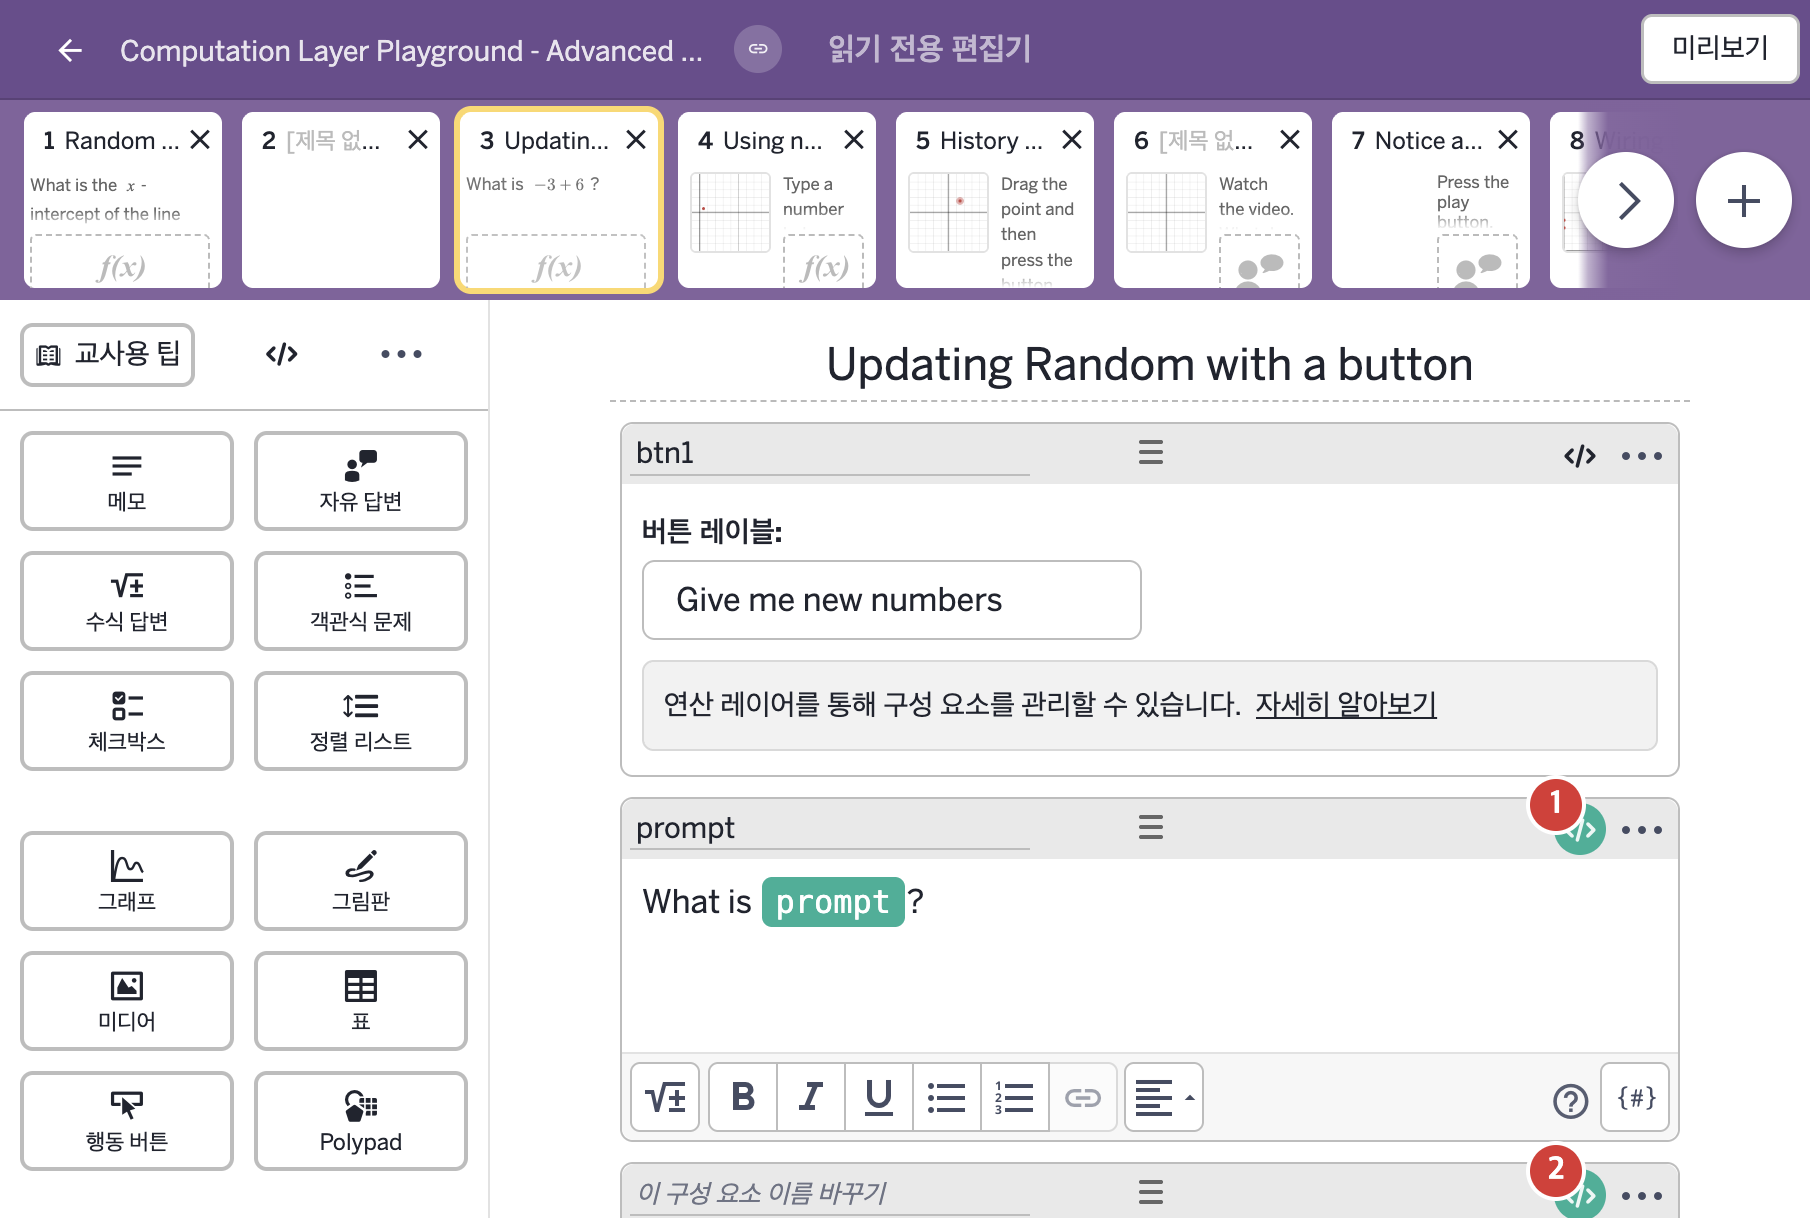The image size is (1810, 1218).
Task: Open the text alignment dropdown
Action: click(1164, 1097)
